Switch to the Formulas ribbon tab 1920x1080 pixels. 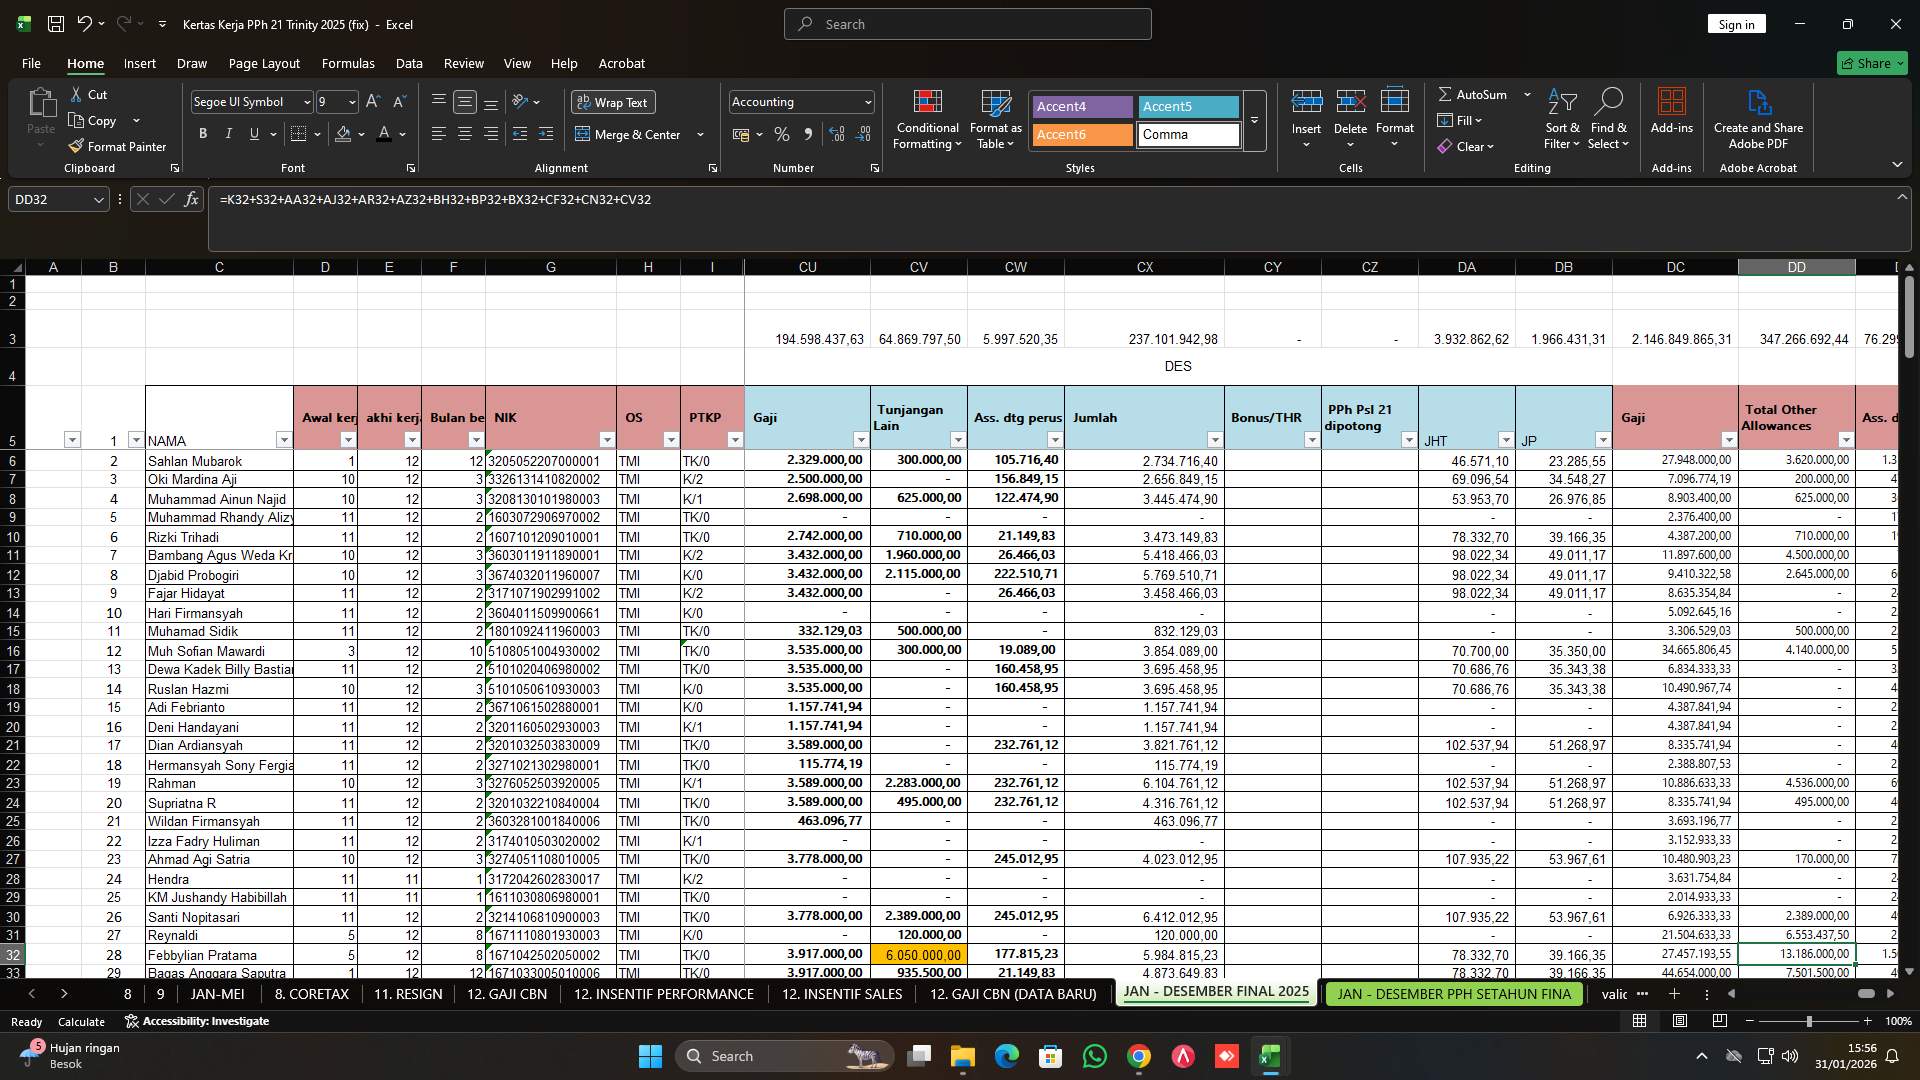point(348,63)
